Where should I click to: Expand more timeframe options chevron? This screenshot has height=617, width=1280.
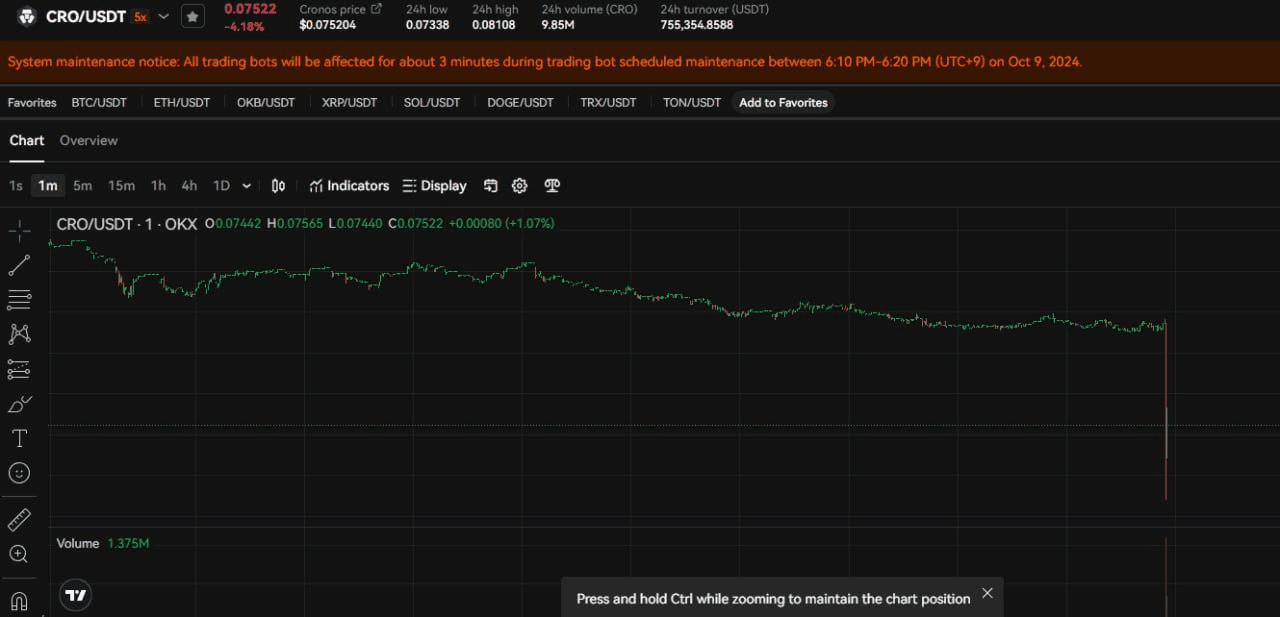(x=247, y=186)
